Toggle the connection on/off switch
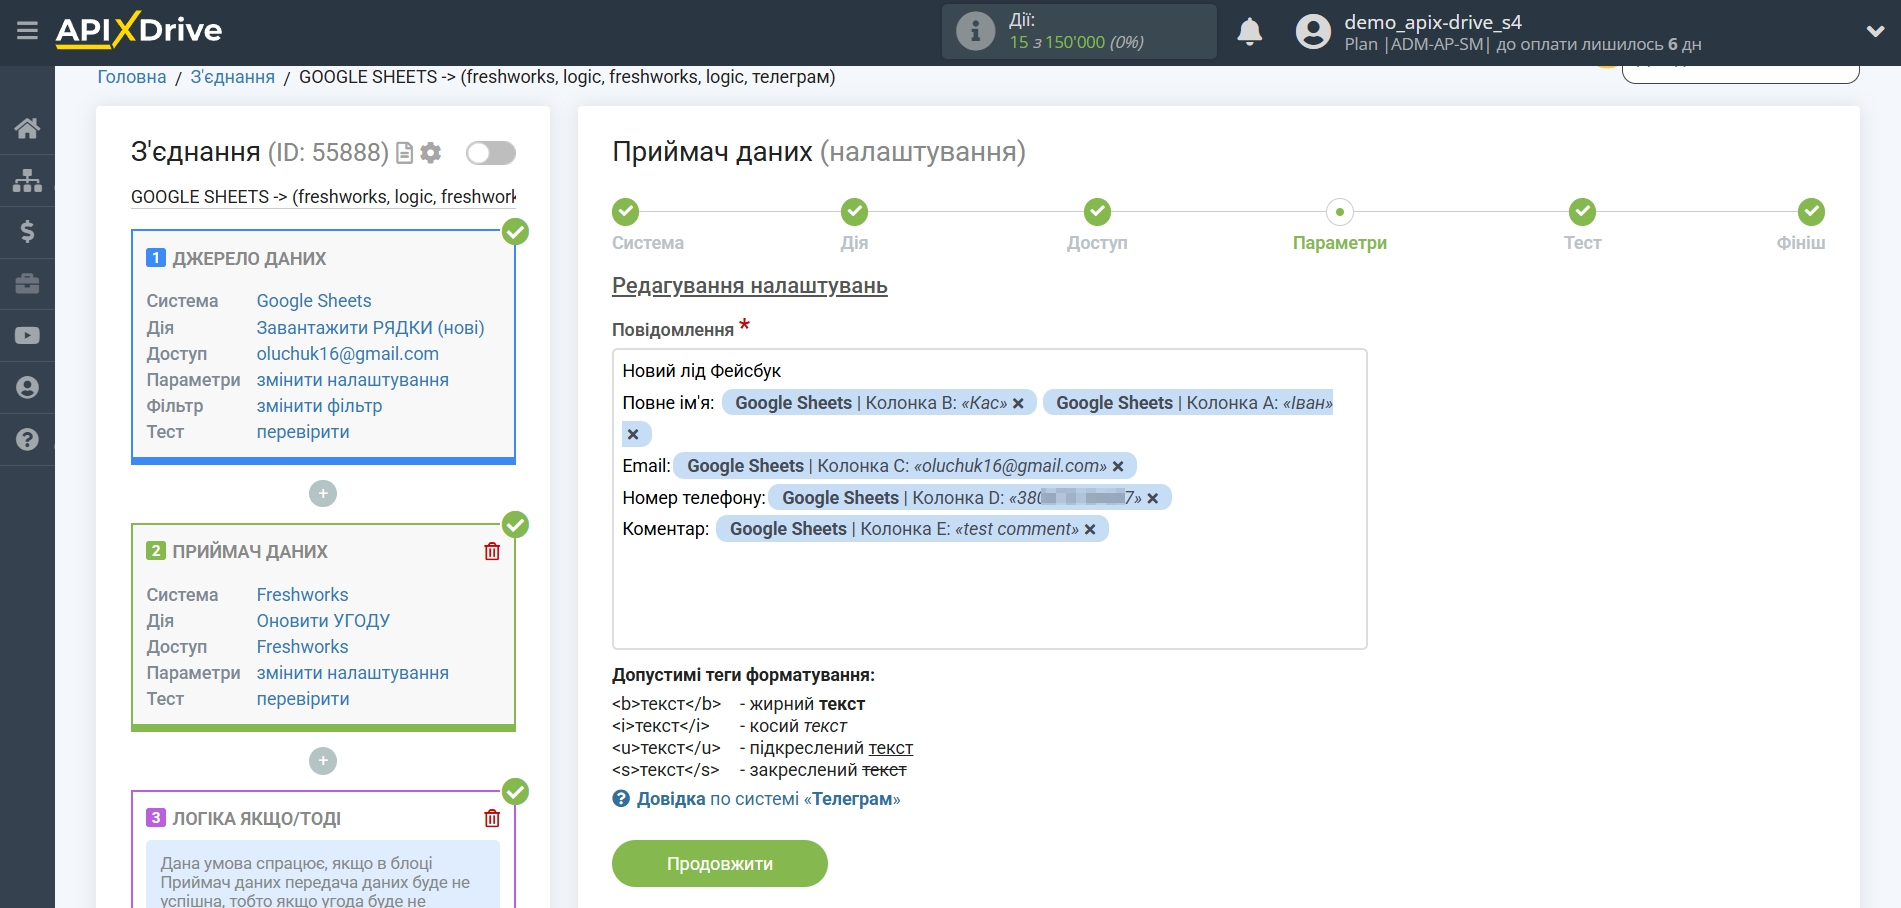Image resolution: width=1901 pixels, height=908 pixels. point(490,153)
